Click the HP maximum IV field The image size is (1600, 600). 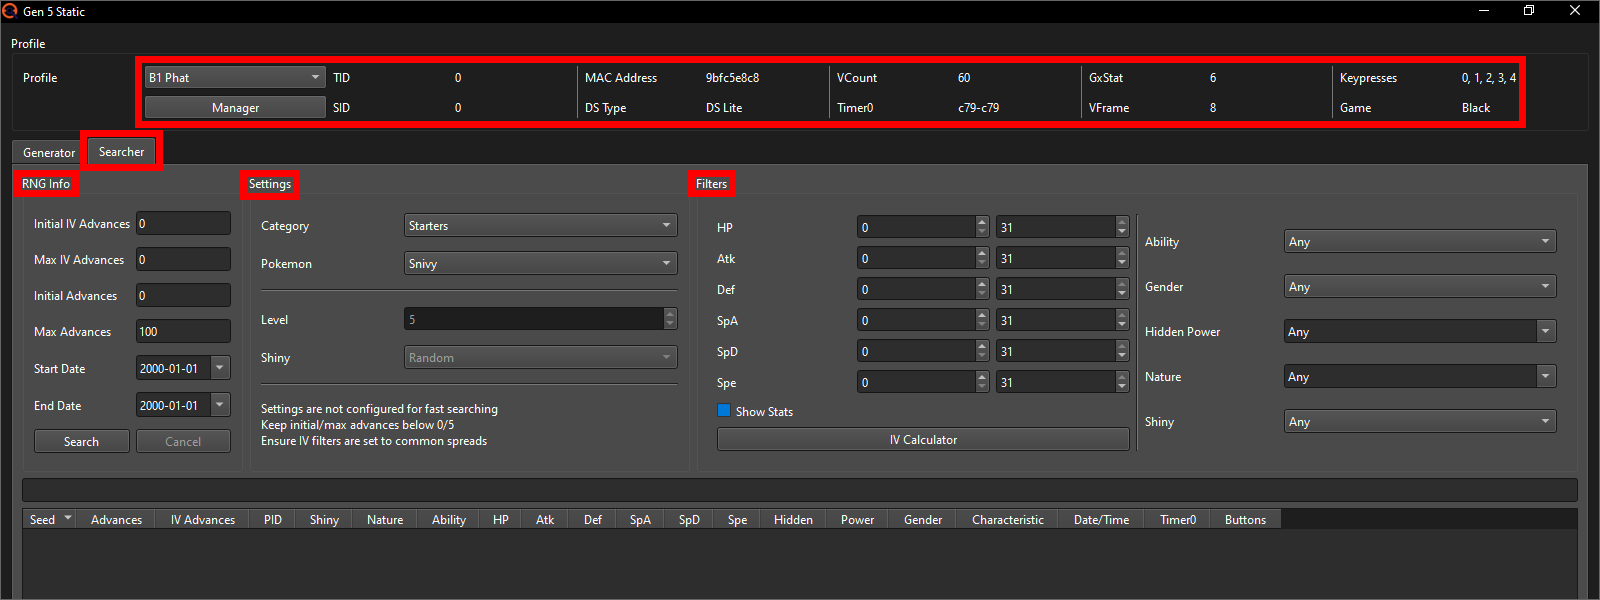point(1062,227)
